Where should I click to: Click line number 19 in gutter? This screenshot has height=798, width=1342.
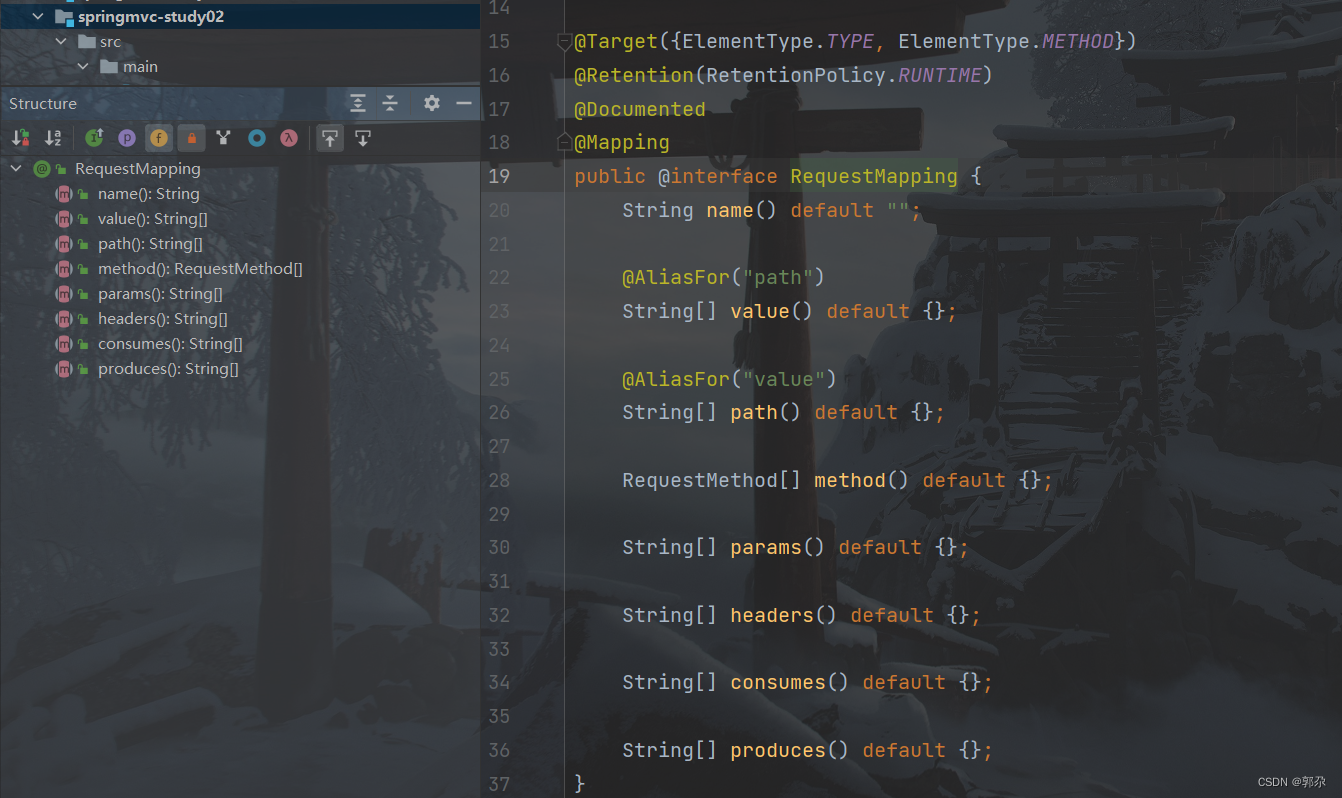498,176
